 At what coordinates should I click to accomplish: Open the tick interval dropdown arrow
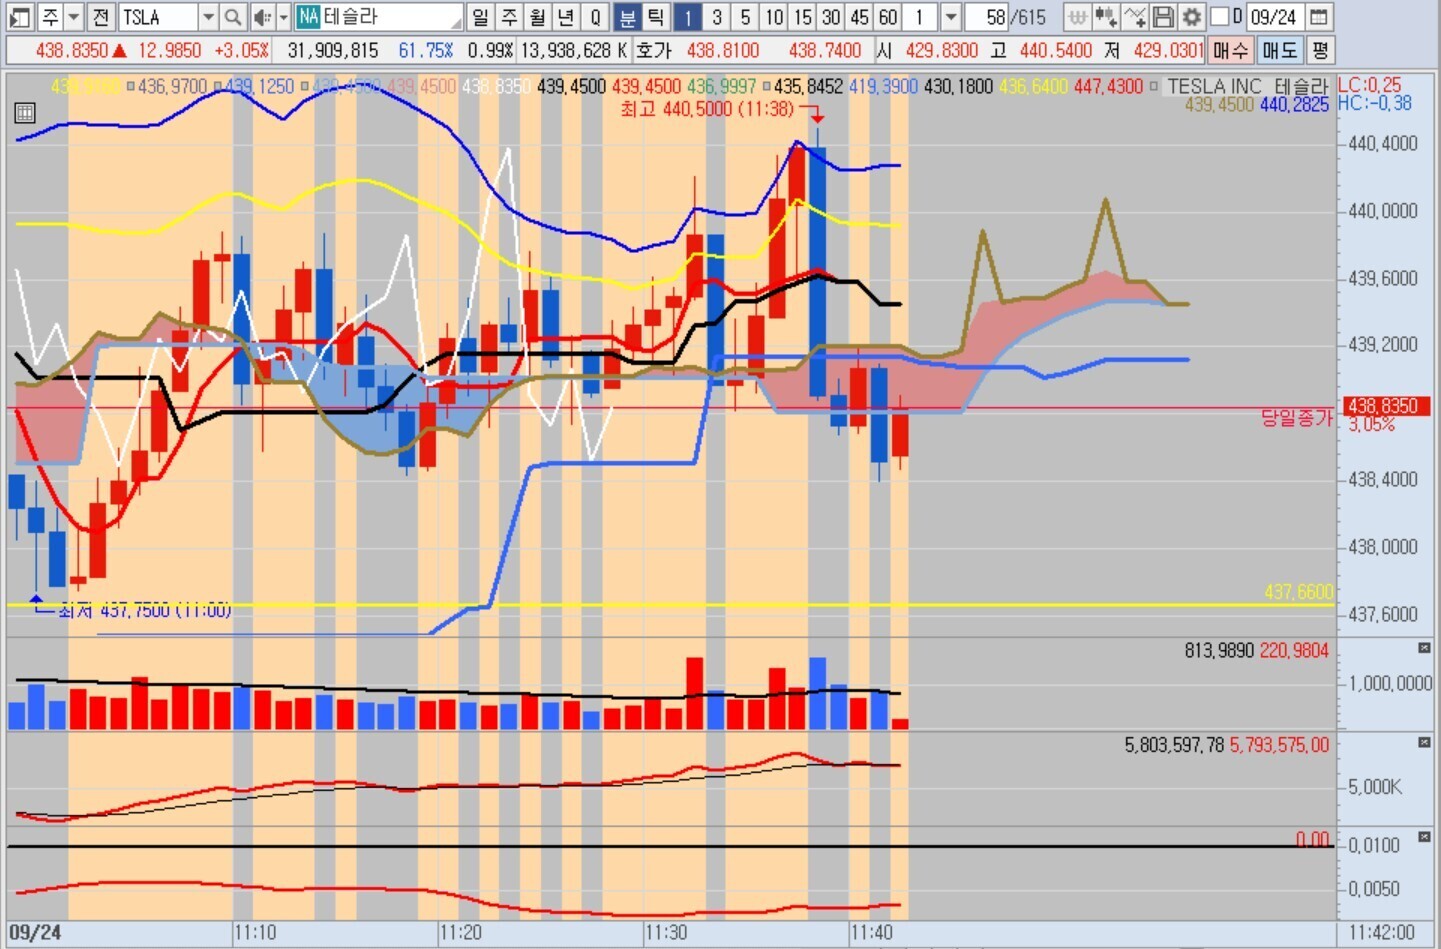[951, 17]
